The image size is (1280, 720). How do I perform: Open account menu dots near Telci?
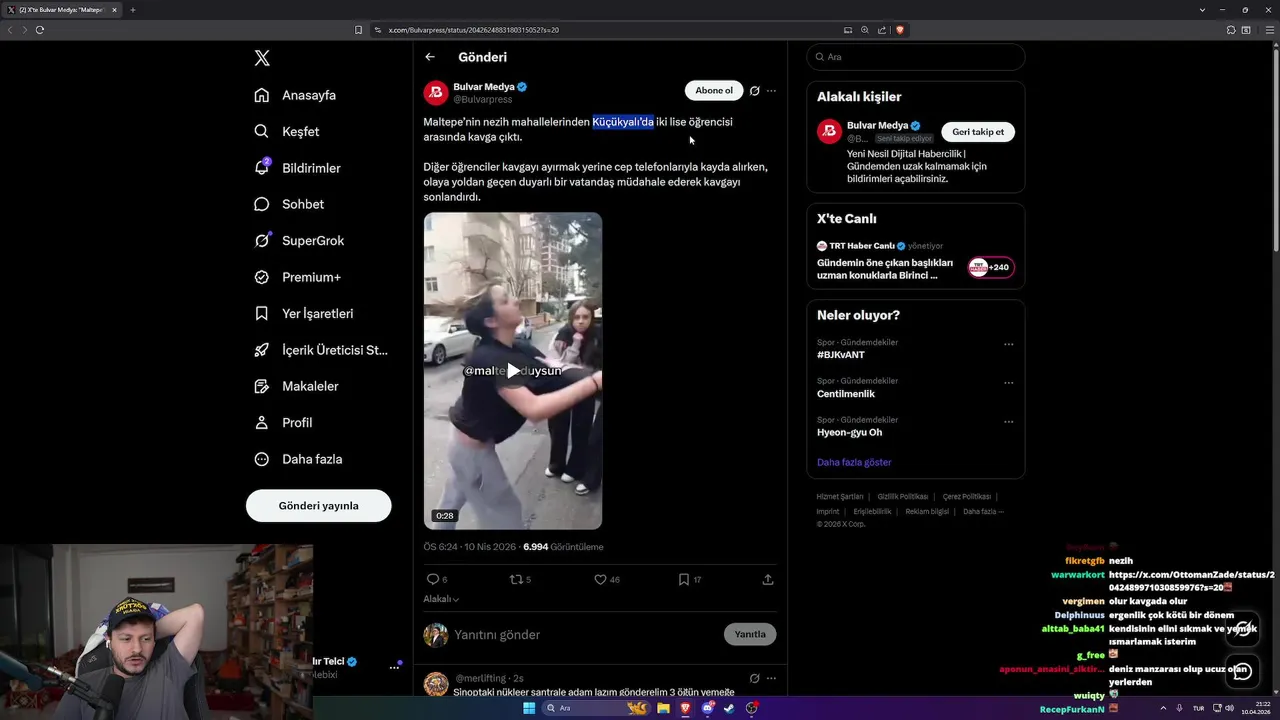coord(394,667)
